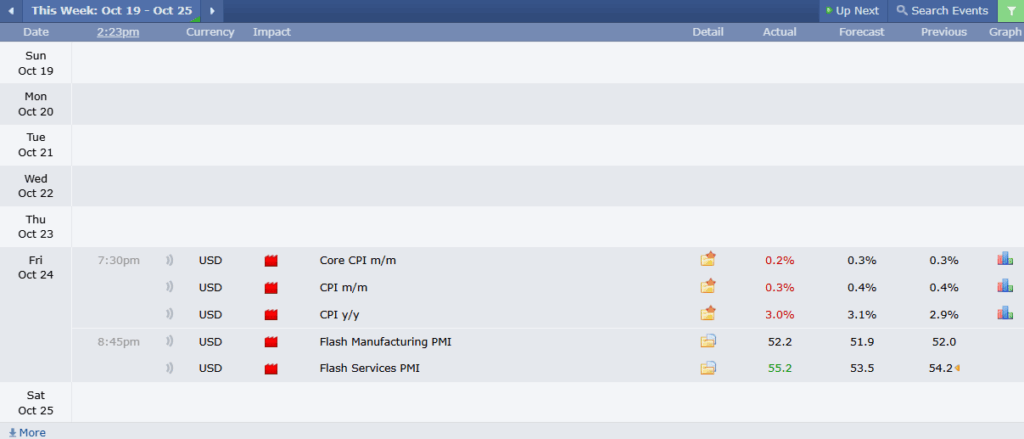Open the calendar filter icon
Viewport: 1024px width, 439px height.
pyautogui.click(x=1010, y=11)
